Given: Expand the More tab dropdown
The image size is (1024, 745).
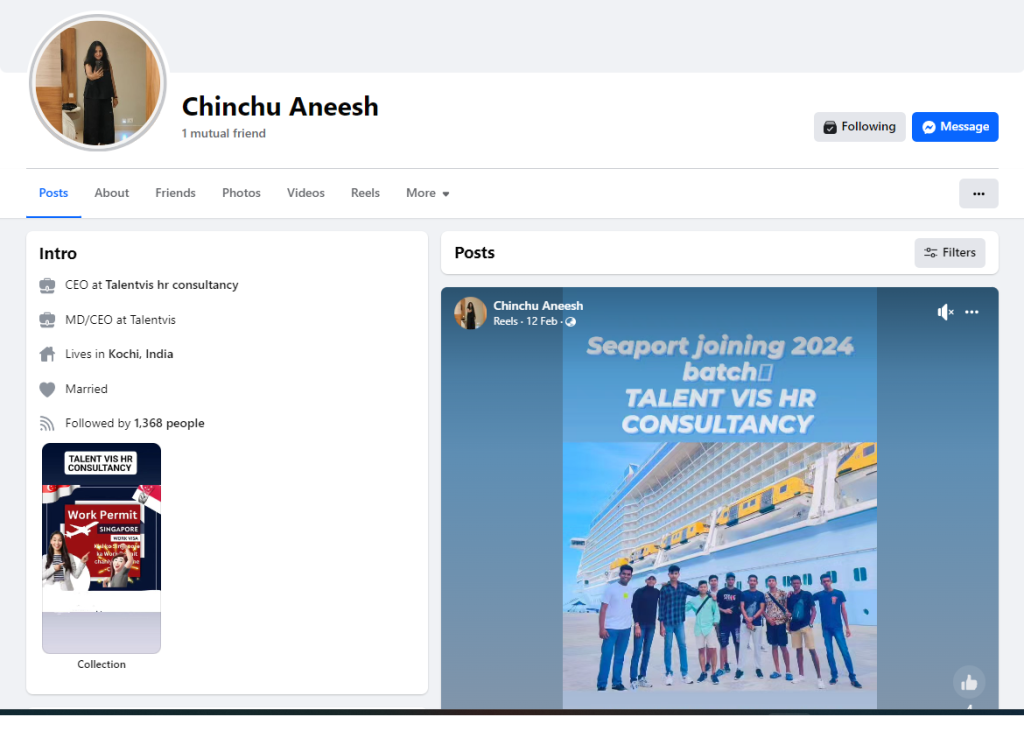Looking at the screenshot, I should point(427,193).
